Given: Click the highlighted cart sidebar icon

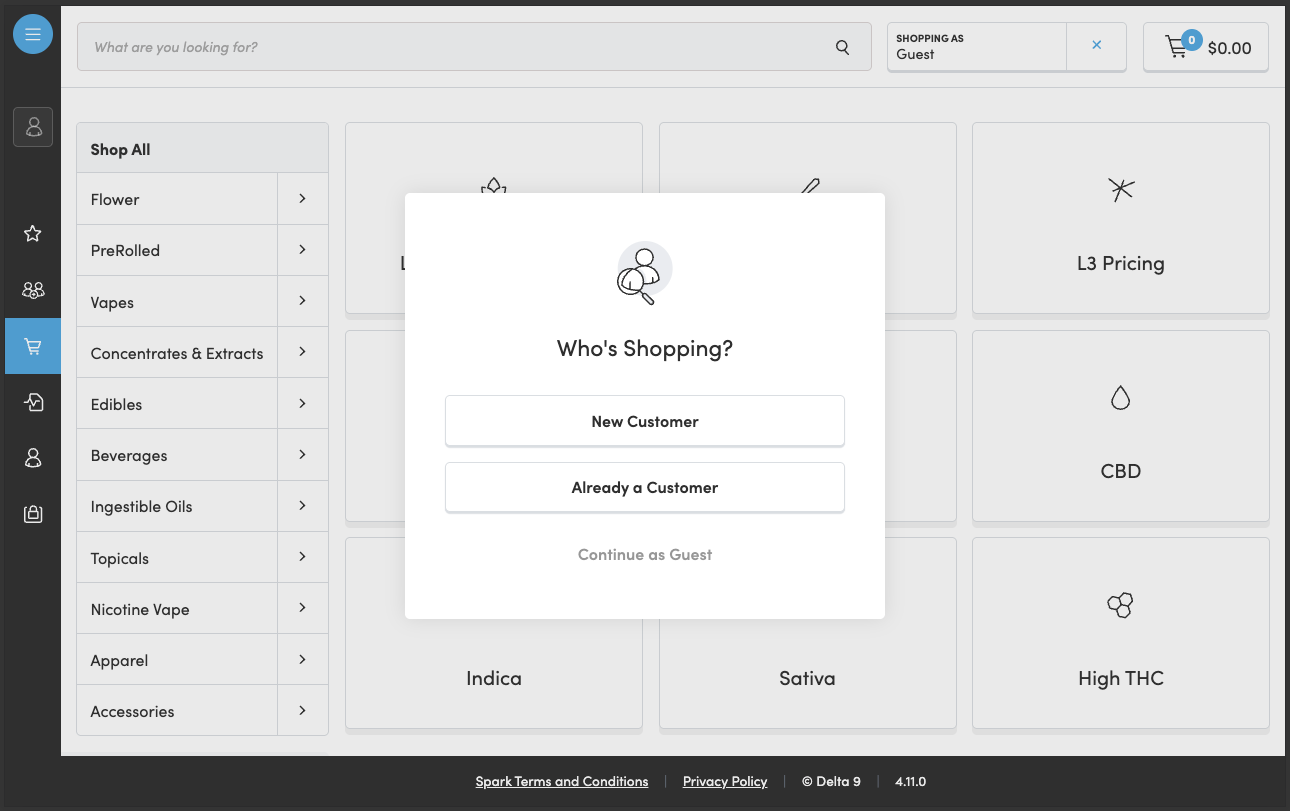Looking at the screenshot, I should click(x=33, y=346).
